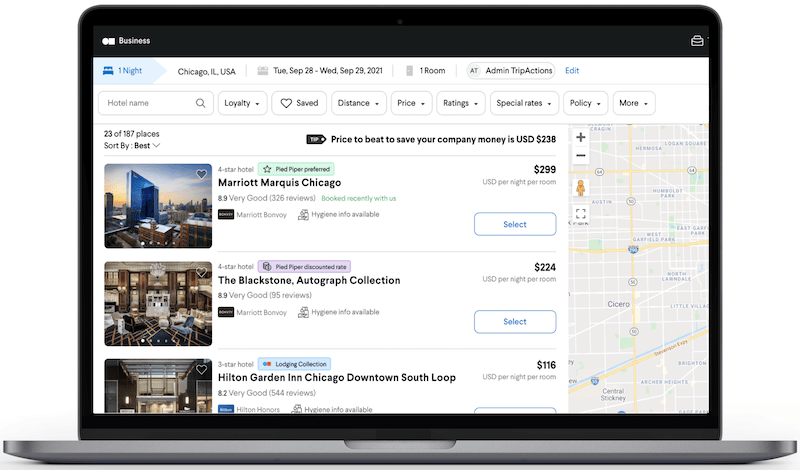Click the $224 price for The Blackstone
Screen dimensions: 800x470
tap(545, 267)
